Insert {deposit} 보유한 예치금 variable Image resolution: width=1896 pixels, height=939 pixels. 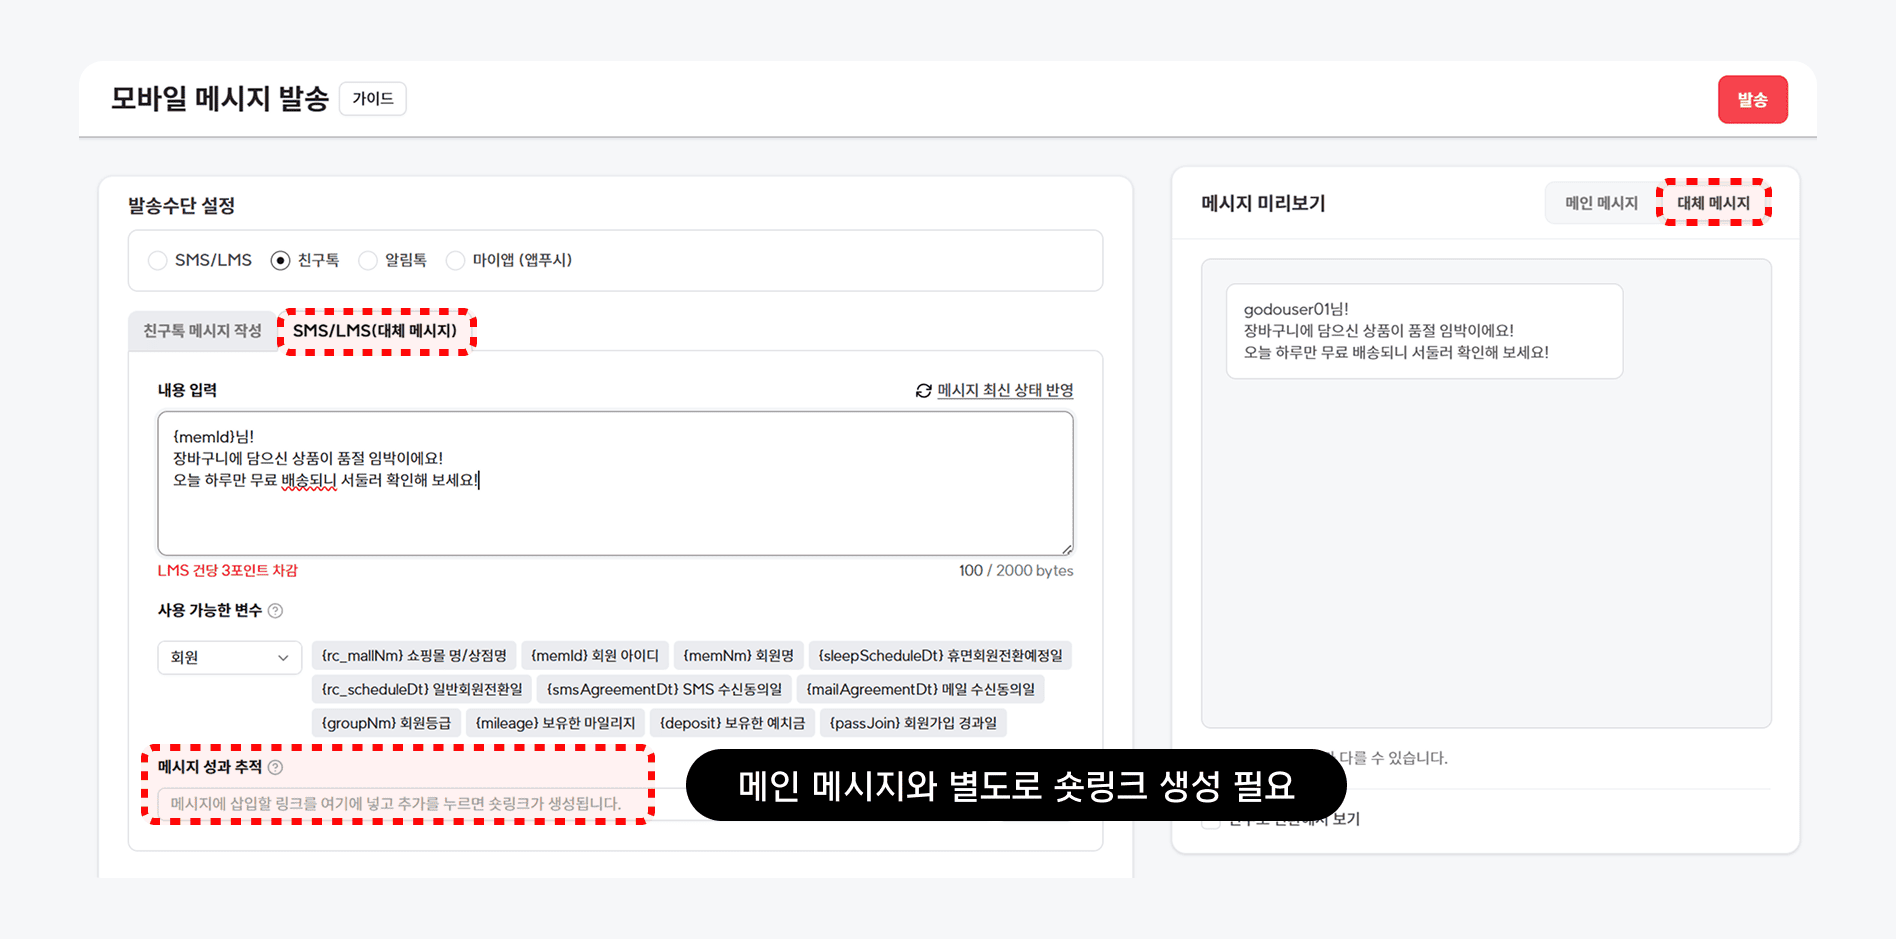pos(732,723)
